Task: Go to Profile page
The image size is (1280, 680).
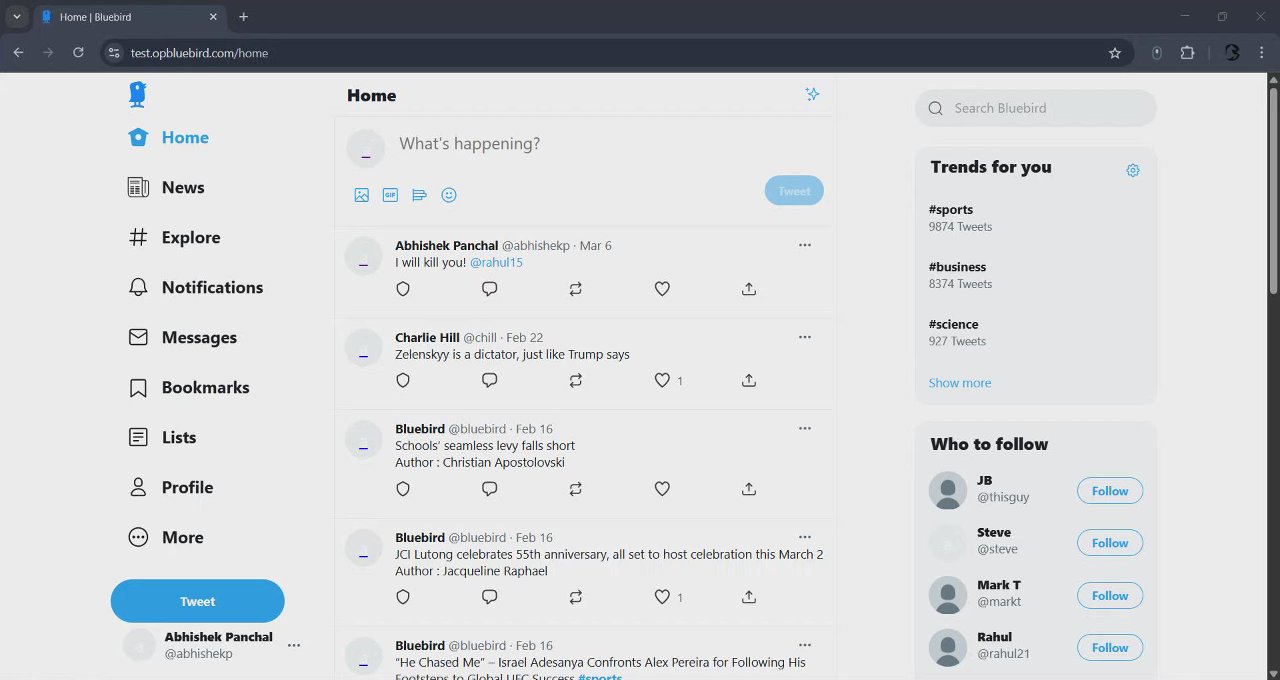Action: coord(170,488)
